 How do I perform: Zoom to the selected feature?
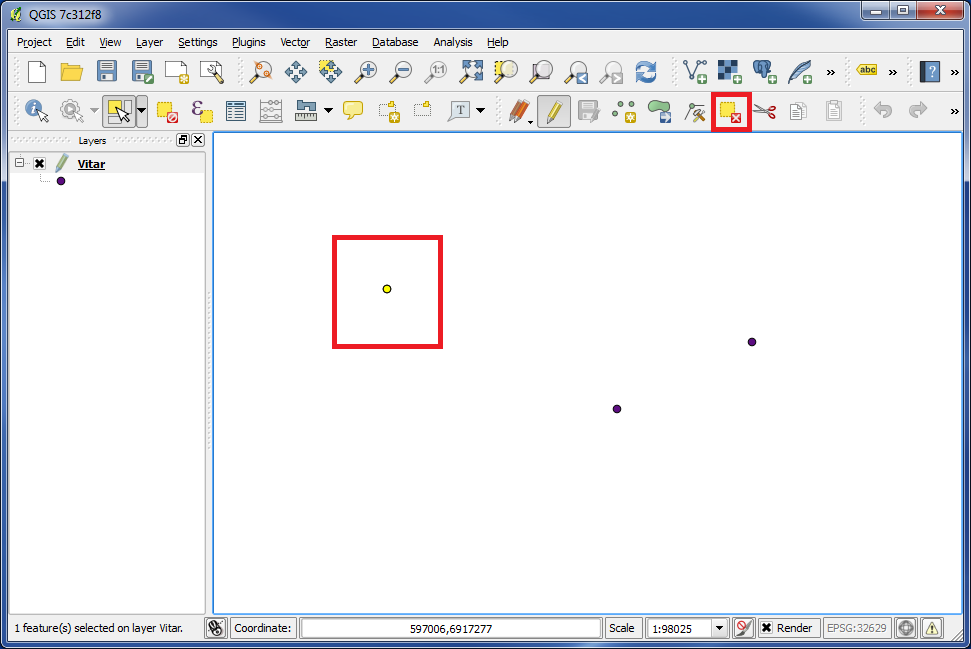click(x=506, y=72)
